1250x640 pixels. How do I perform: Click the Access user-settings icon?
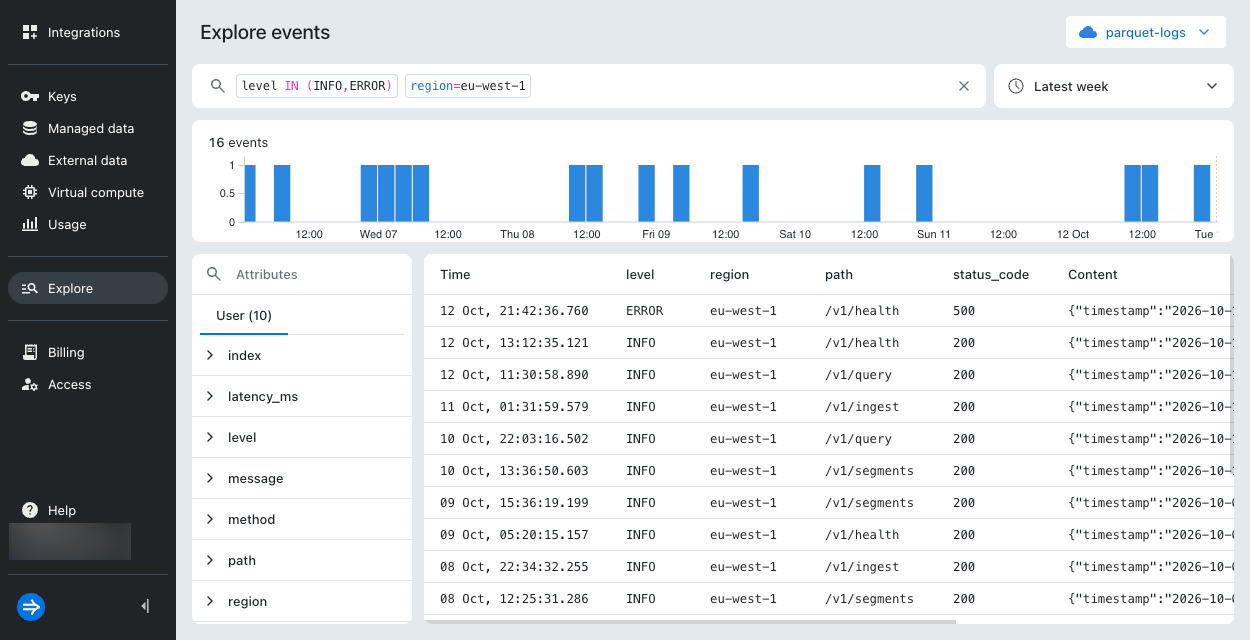(x=30, y=384)
